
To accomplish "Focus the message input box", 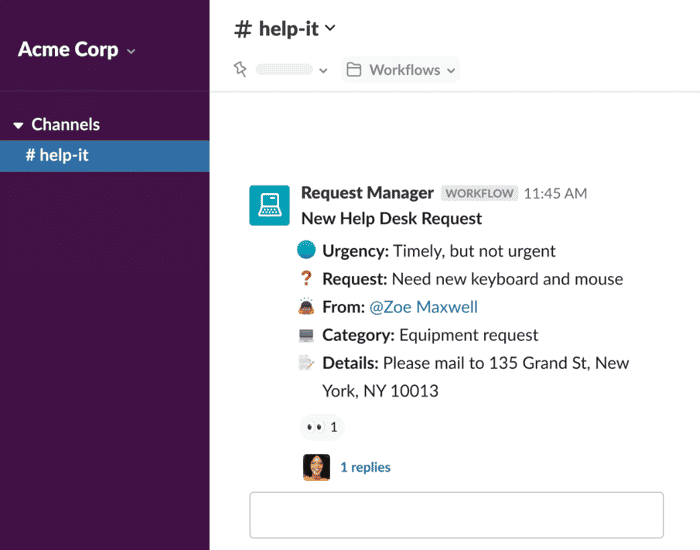I will tap(456, 515).
